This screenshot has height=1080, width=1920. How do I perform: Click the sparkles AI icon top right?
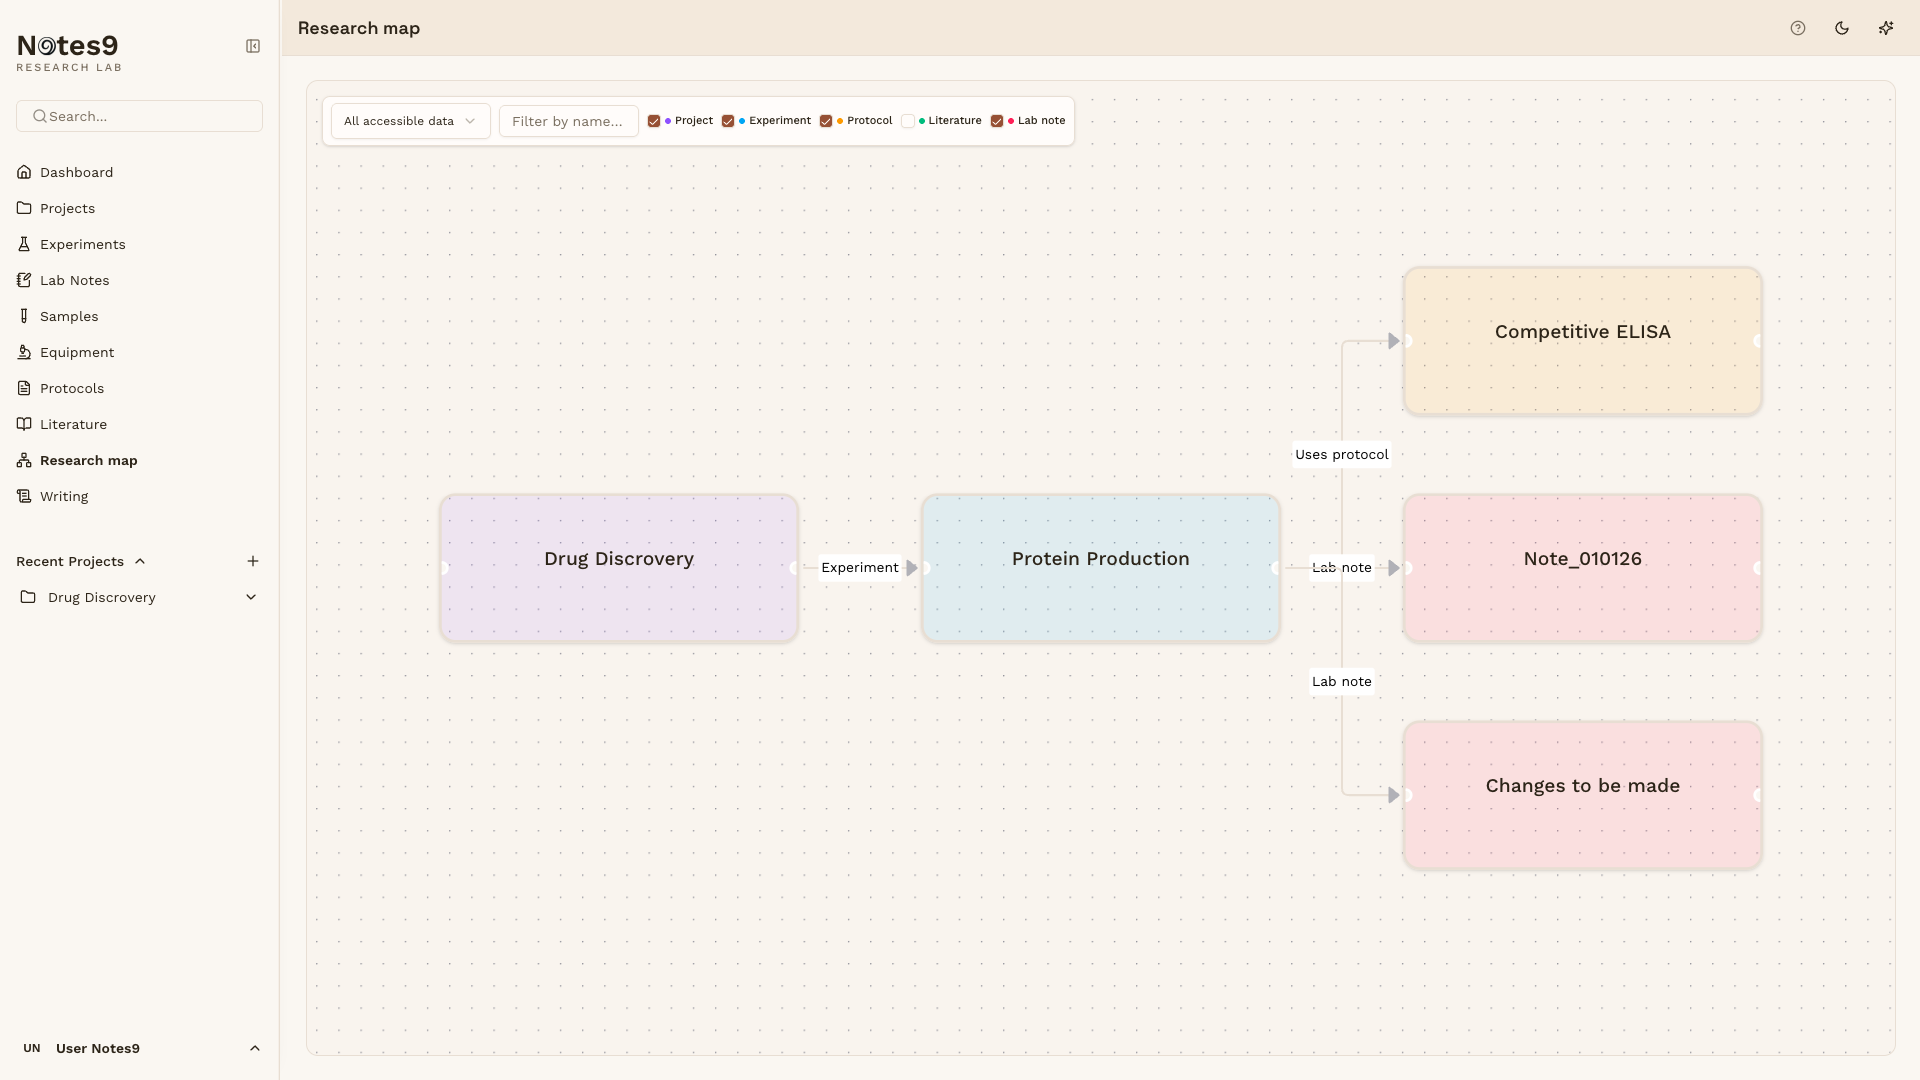coord(1886,28)
